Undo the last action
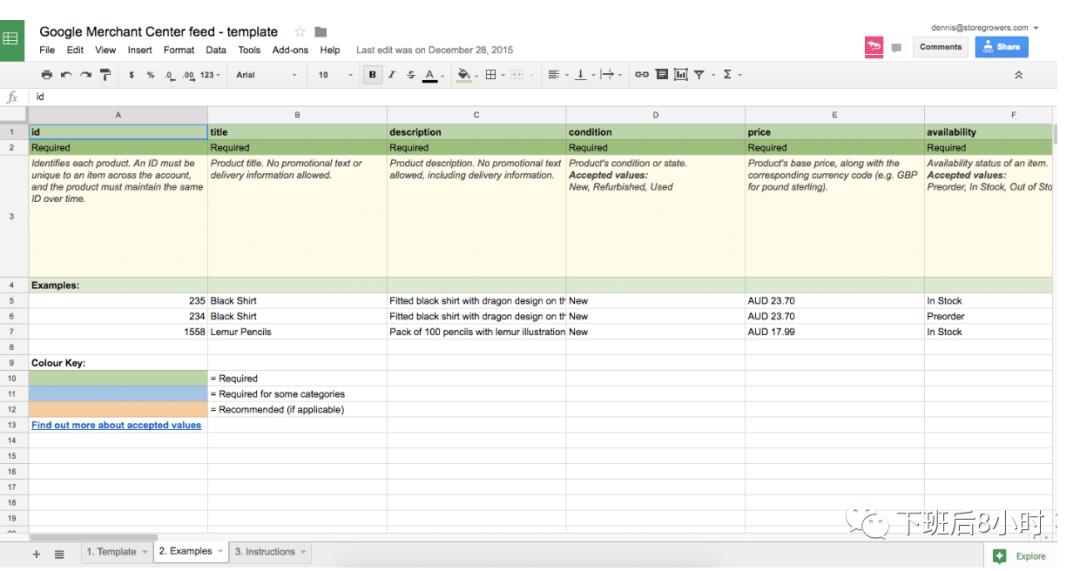1080x571 pixels. pyautogui.click(x=65, y=75)
